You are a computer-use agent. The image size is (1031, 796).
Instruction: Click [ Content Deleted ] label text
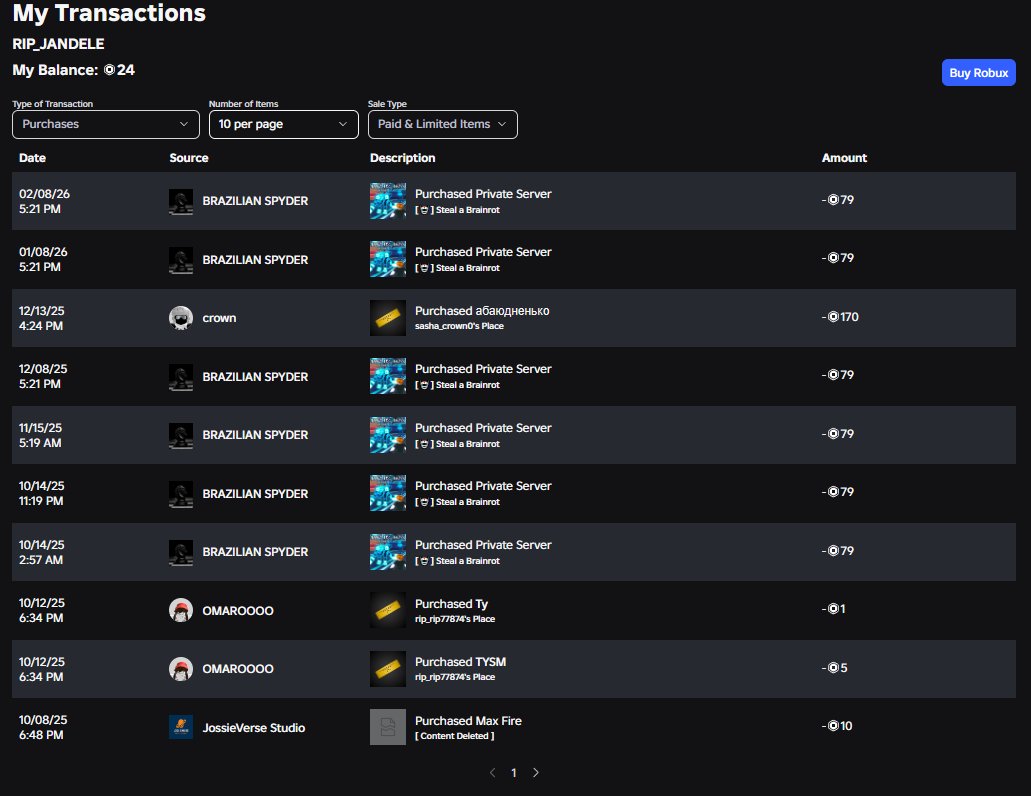[x=454, y=736]
